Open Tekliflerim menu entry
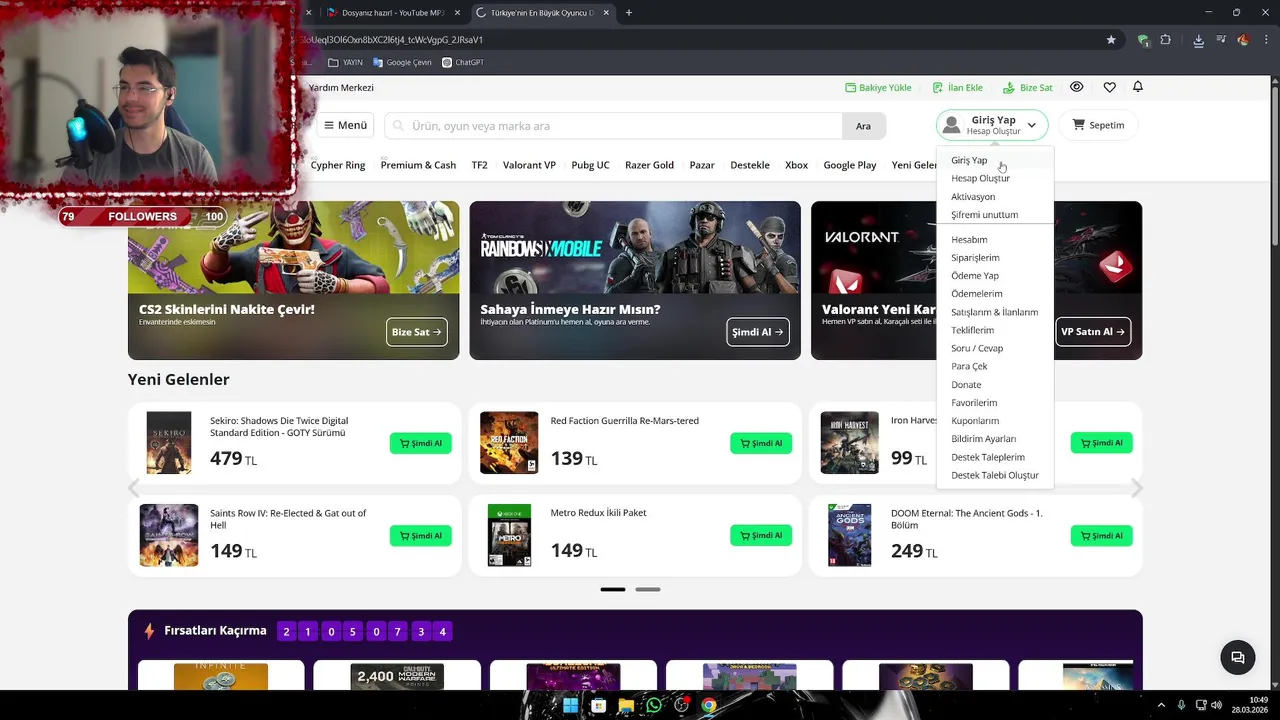This screenshot has width=1280, height=720. click(972, 330)
